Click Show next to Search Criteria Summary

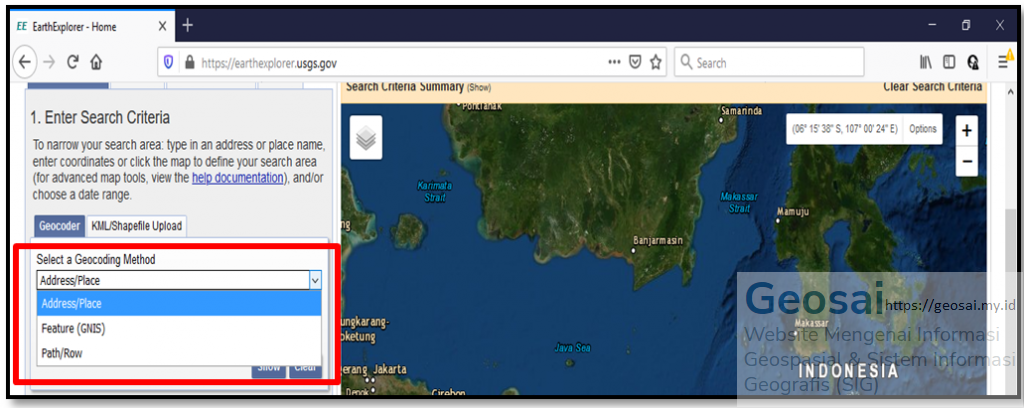(479, 87)
